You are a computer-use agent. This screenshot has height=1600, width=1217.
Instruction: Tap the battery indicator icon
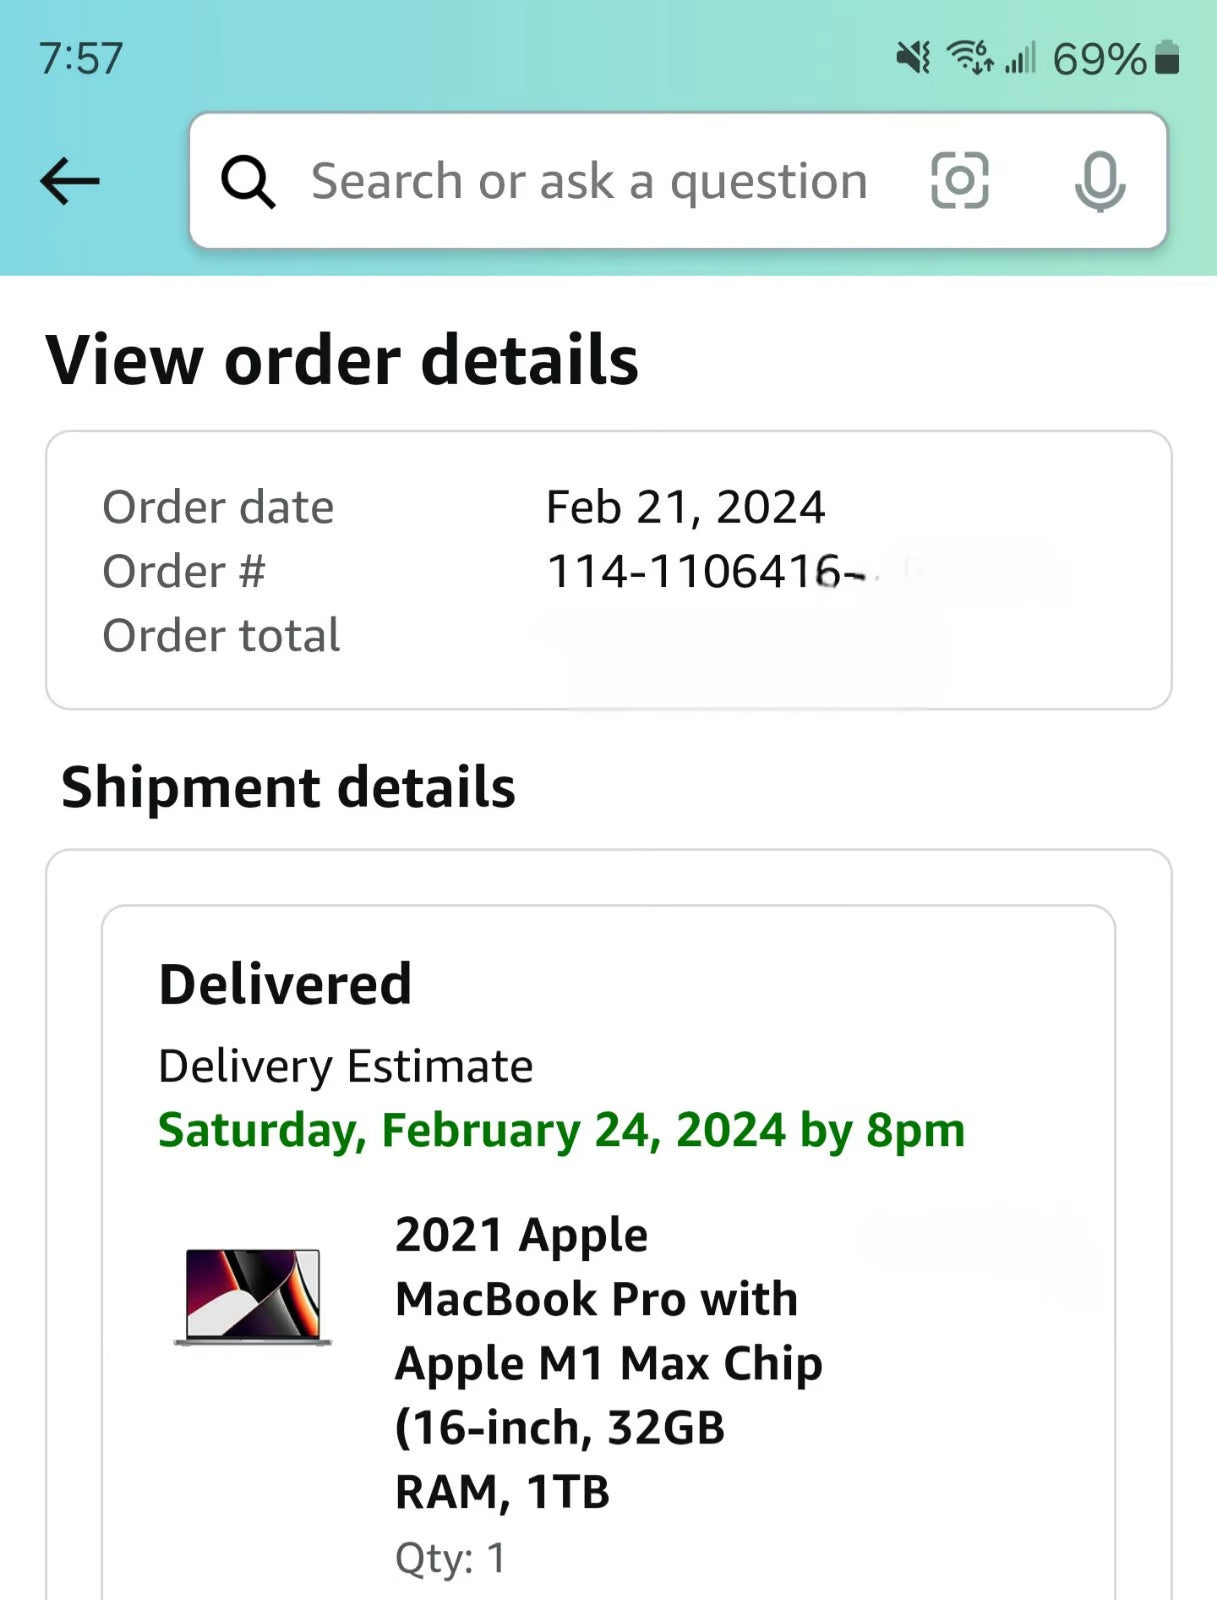tap(1168, 60)
